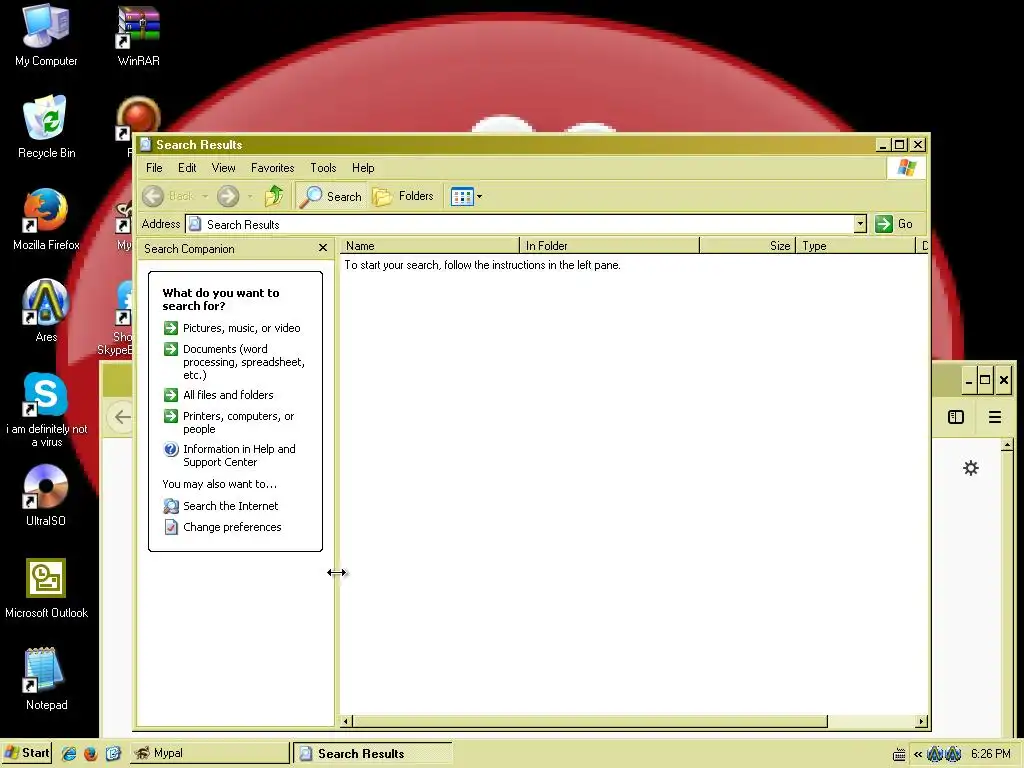Screen dimensions: 1024x768
Task: Click the Forward arrow button
Action: [228, 196]
